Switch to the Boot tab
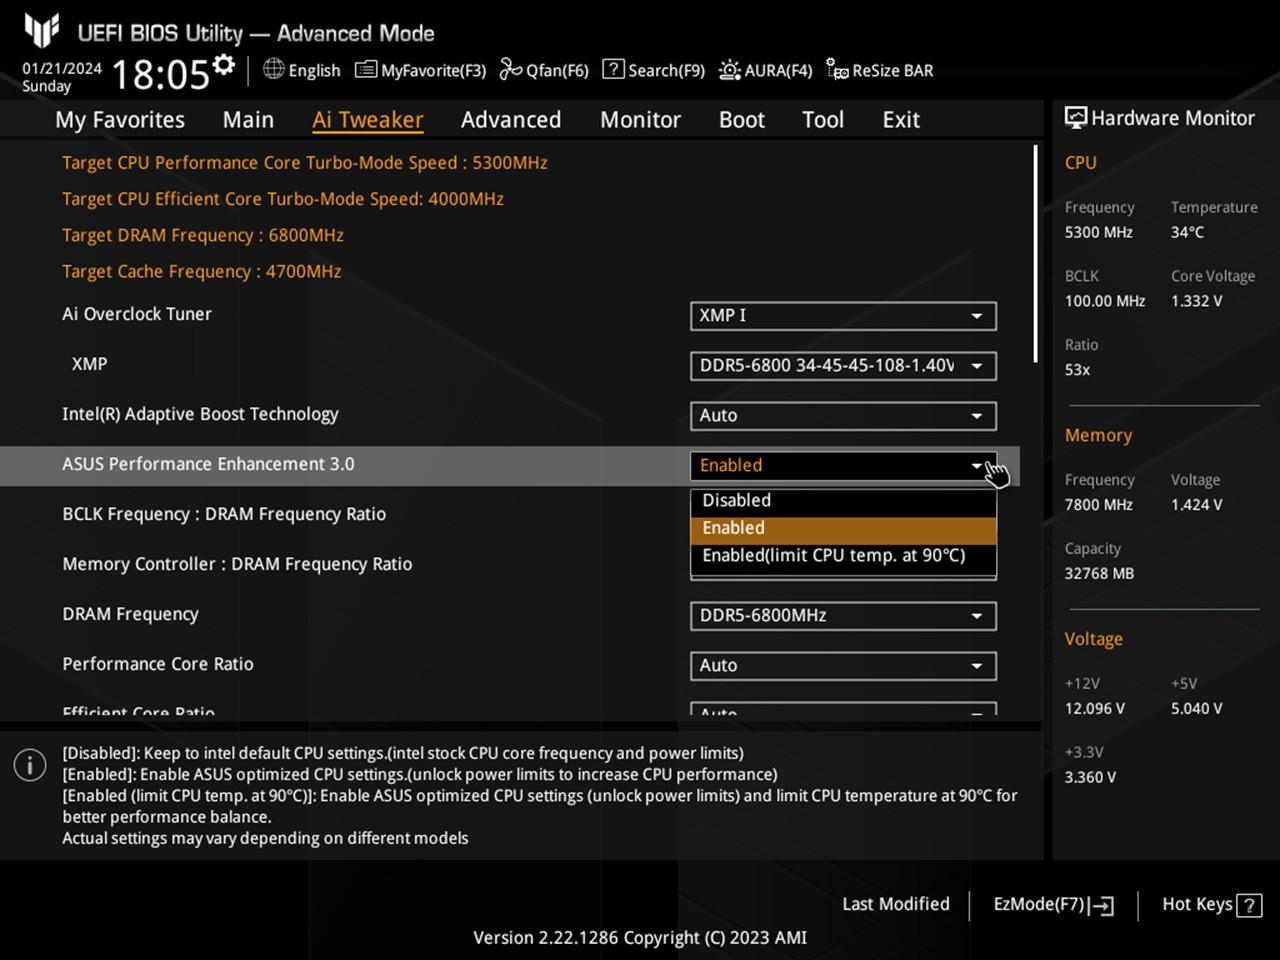The width and height of the screenshot is (1280, 960). click(742, 120)
